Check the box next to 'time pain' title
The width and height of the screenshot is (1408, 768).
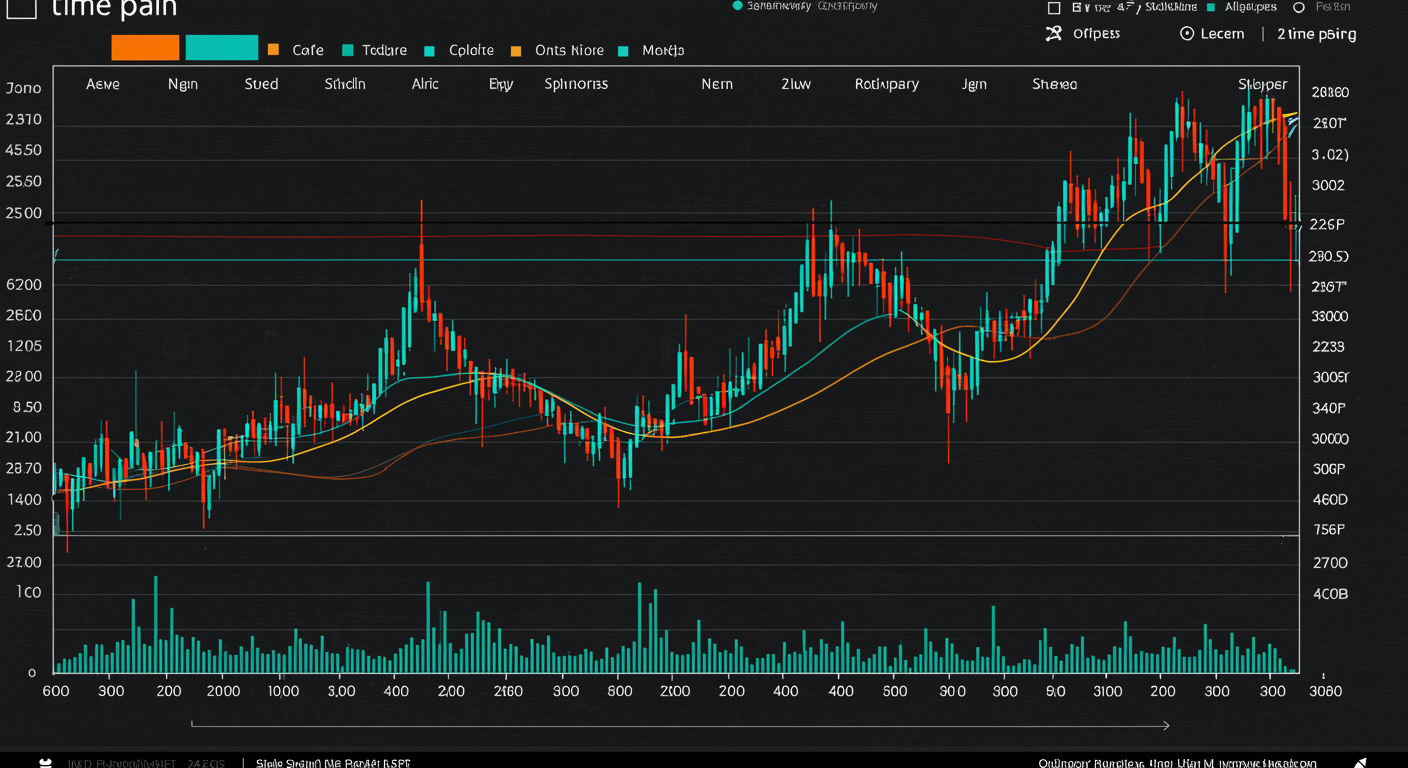click(20, 8)
